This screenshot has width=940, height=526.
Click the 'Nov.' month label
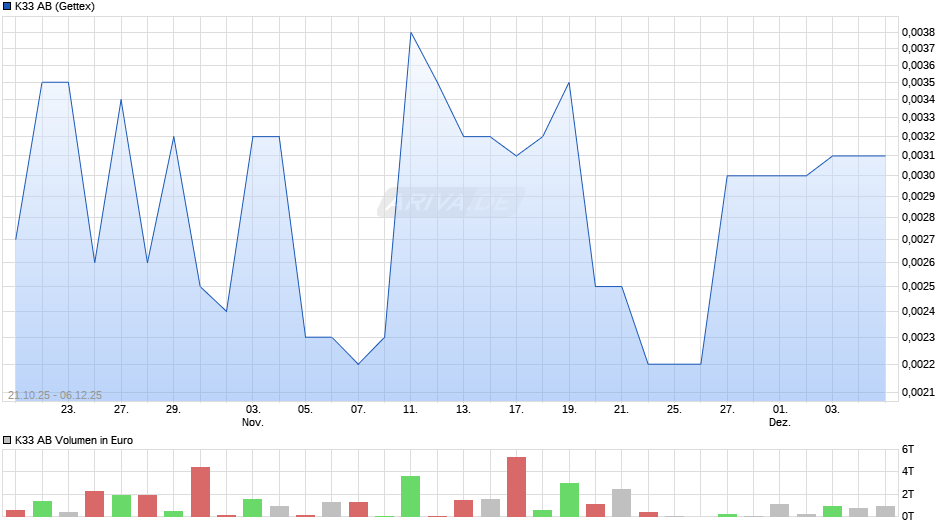pos(252,422)
